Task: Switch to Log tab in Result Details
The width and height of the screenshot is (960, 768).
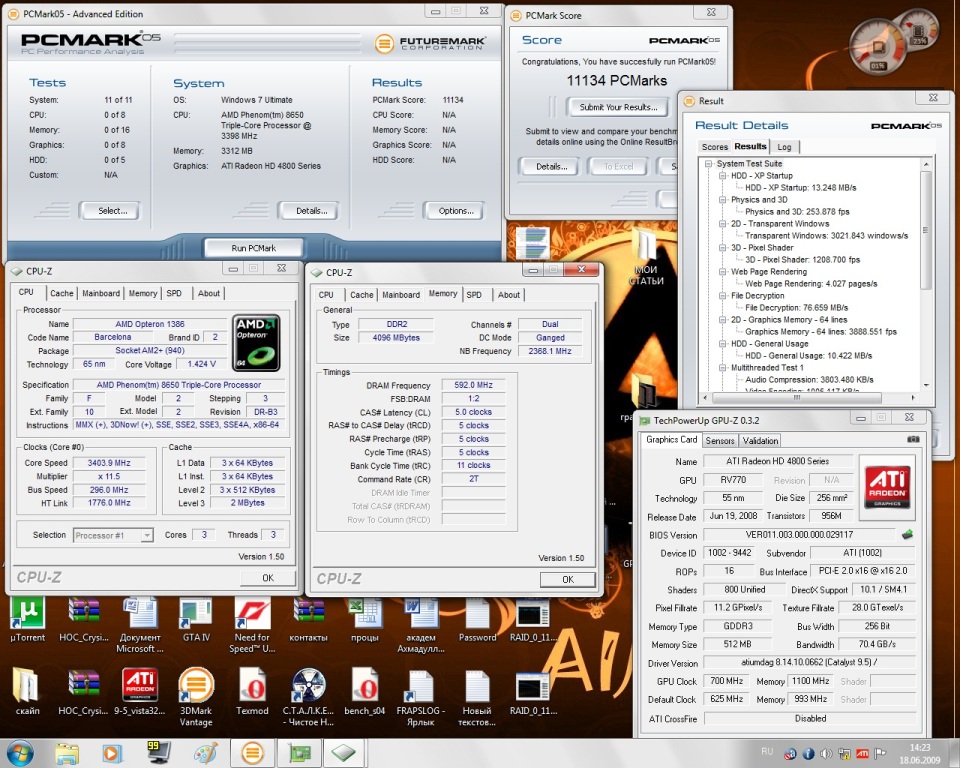Action: [784, 147]
